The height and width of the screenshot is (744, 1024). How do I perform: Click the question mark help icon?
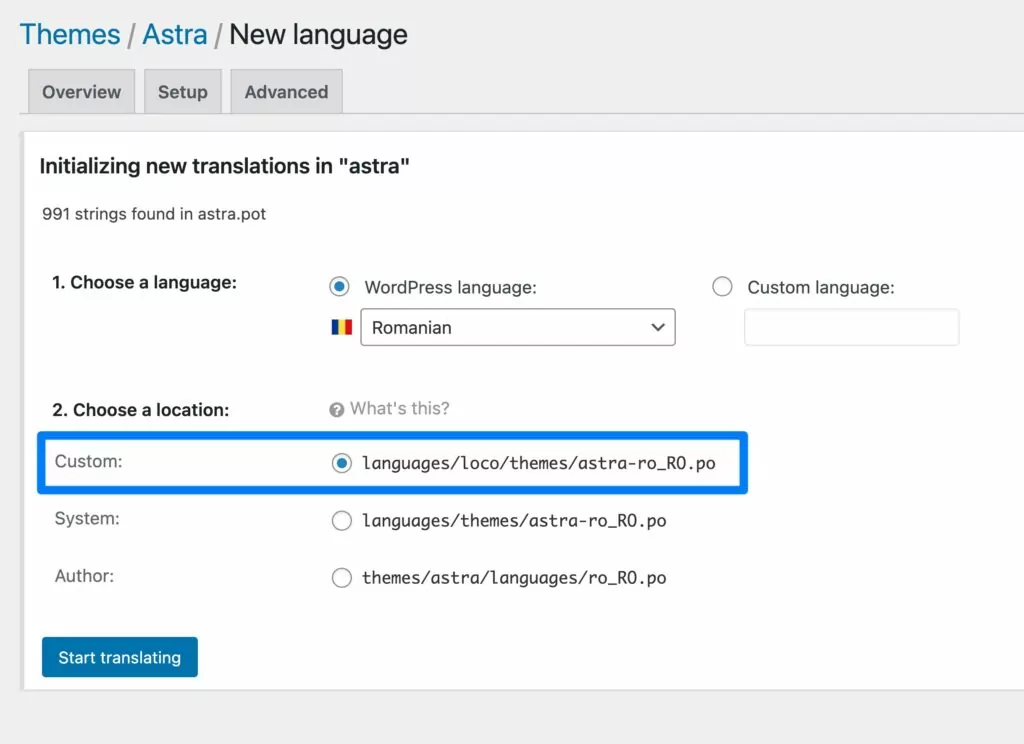coord(337,409)
